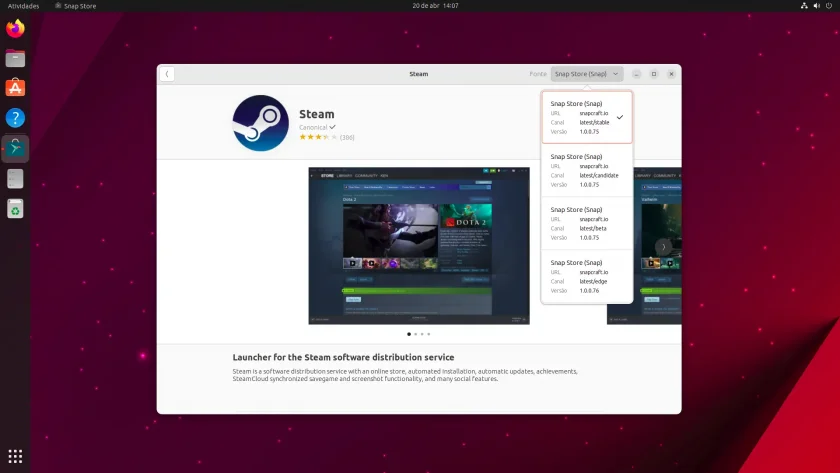Open the Help question mark icon
The width and height of the screenshot is (840, 473).
[15, 118]
